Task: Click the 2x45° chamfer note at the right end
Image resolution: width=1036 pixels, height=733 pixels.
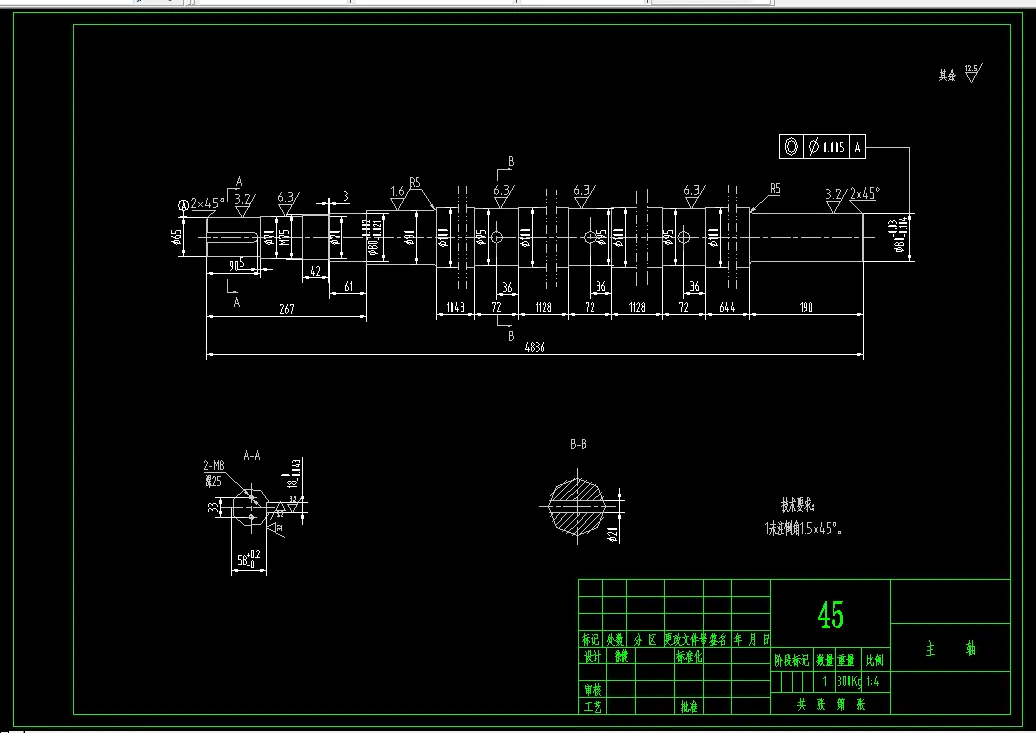Action: [x=864, y=194]
